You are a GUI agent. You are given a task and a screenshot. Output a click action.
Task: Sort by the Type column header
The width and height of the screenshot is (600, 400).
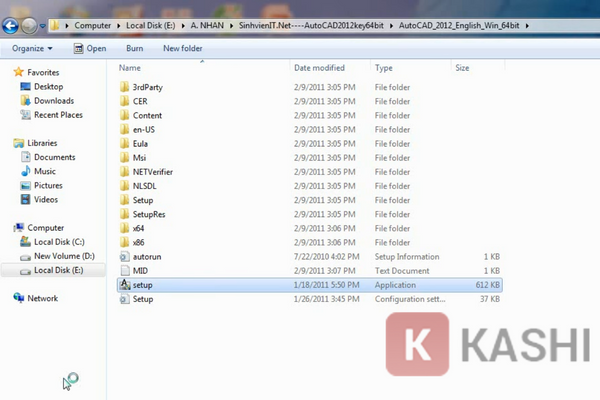384,68
